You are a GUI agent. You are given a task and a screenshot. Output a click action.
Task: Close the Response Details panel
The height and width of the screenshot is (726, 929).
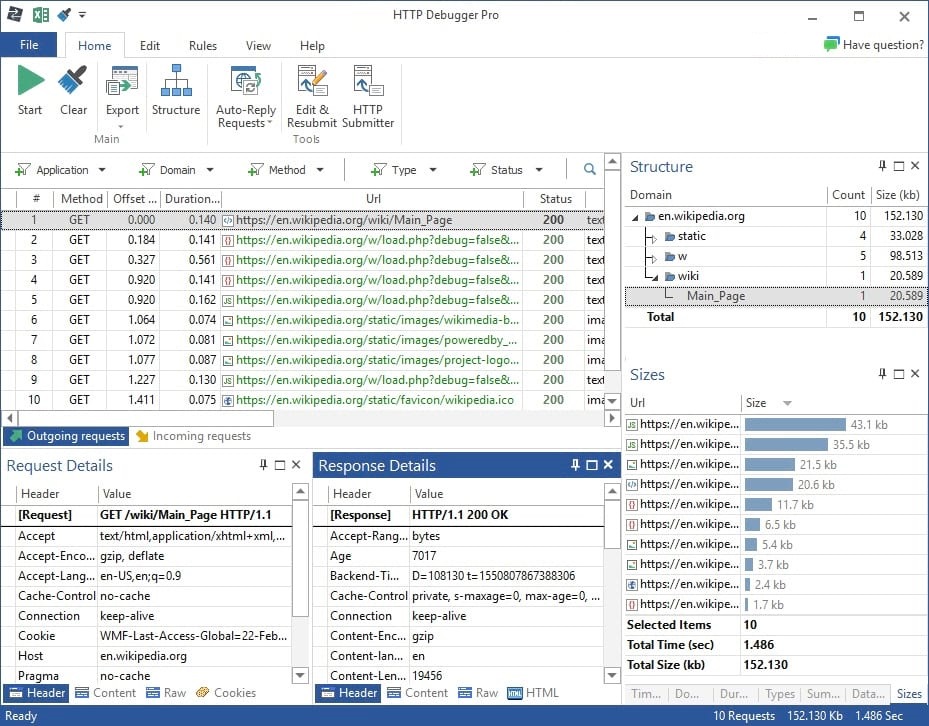608,465
